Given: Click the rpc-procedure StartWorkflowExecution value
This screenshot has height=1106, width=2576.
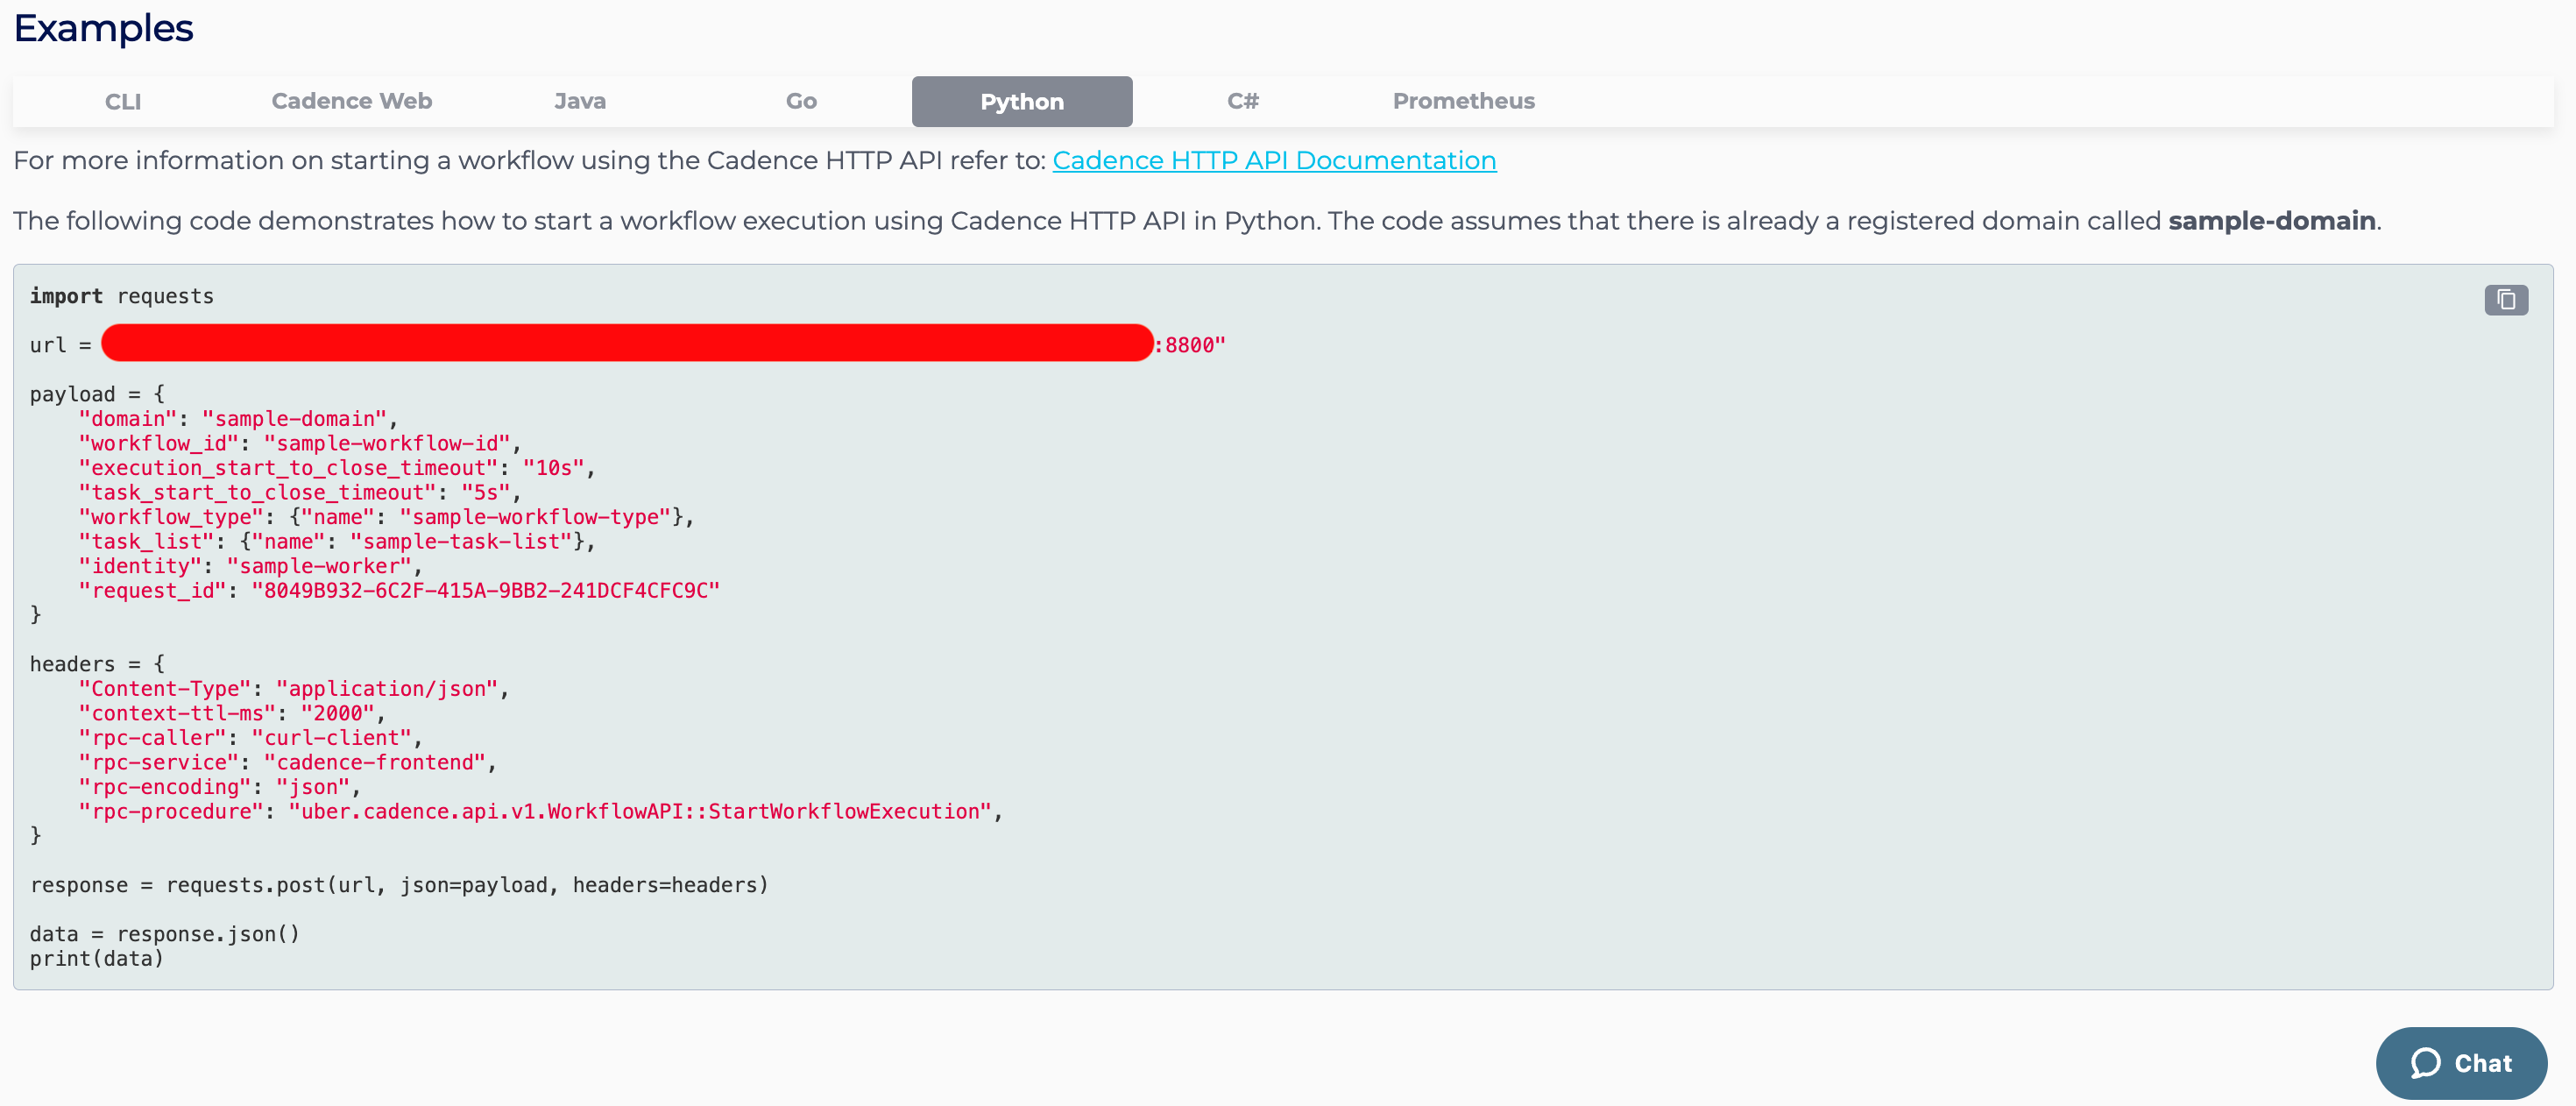Looking at the screenshot, I should (x=640, y=812).
